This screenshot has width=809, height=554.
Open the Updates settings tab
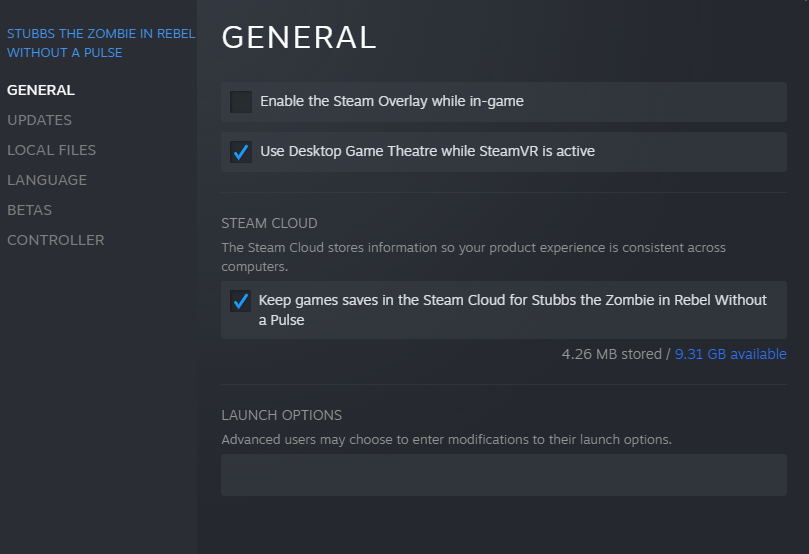pyautogui.click(x=39, y=120)
